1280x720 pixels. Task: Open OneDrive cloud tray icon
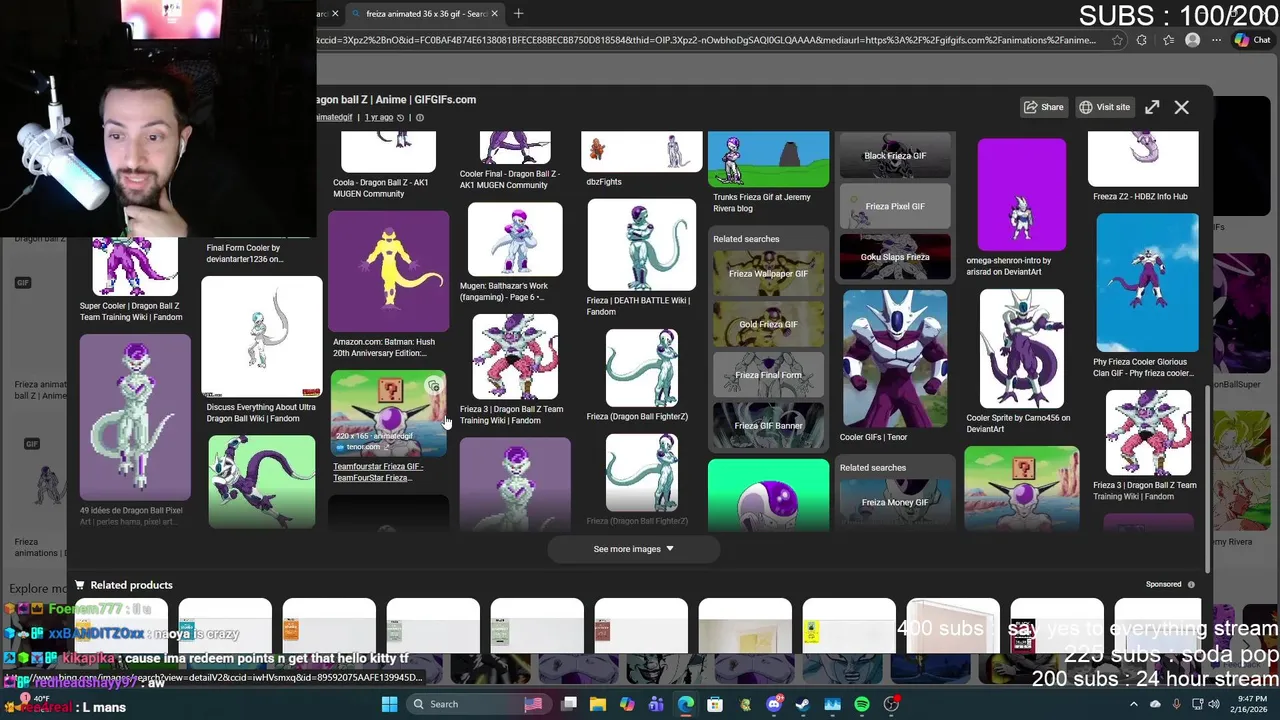(1155, 704)
